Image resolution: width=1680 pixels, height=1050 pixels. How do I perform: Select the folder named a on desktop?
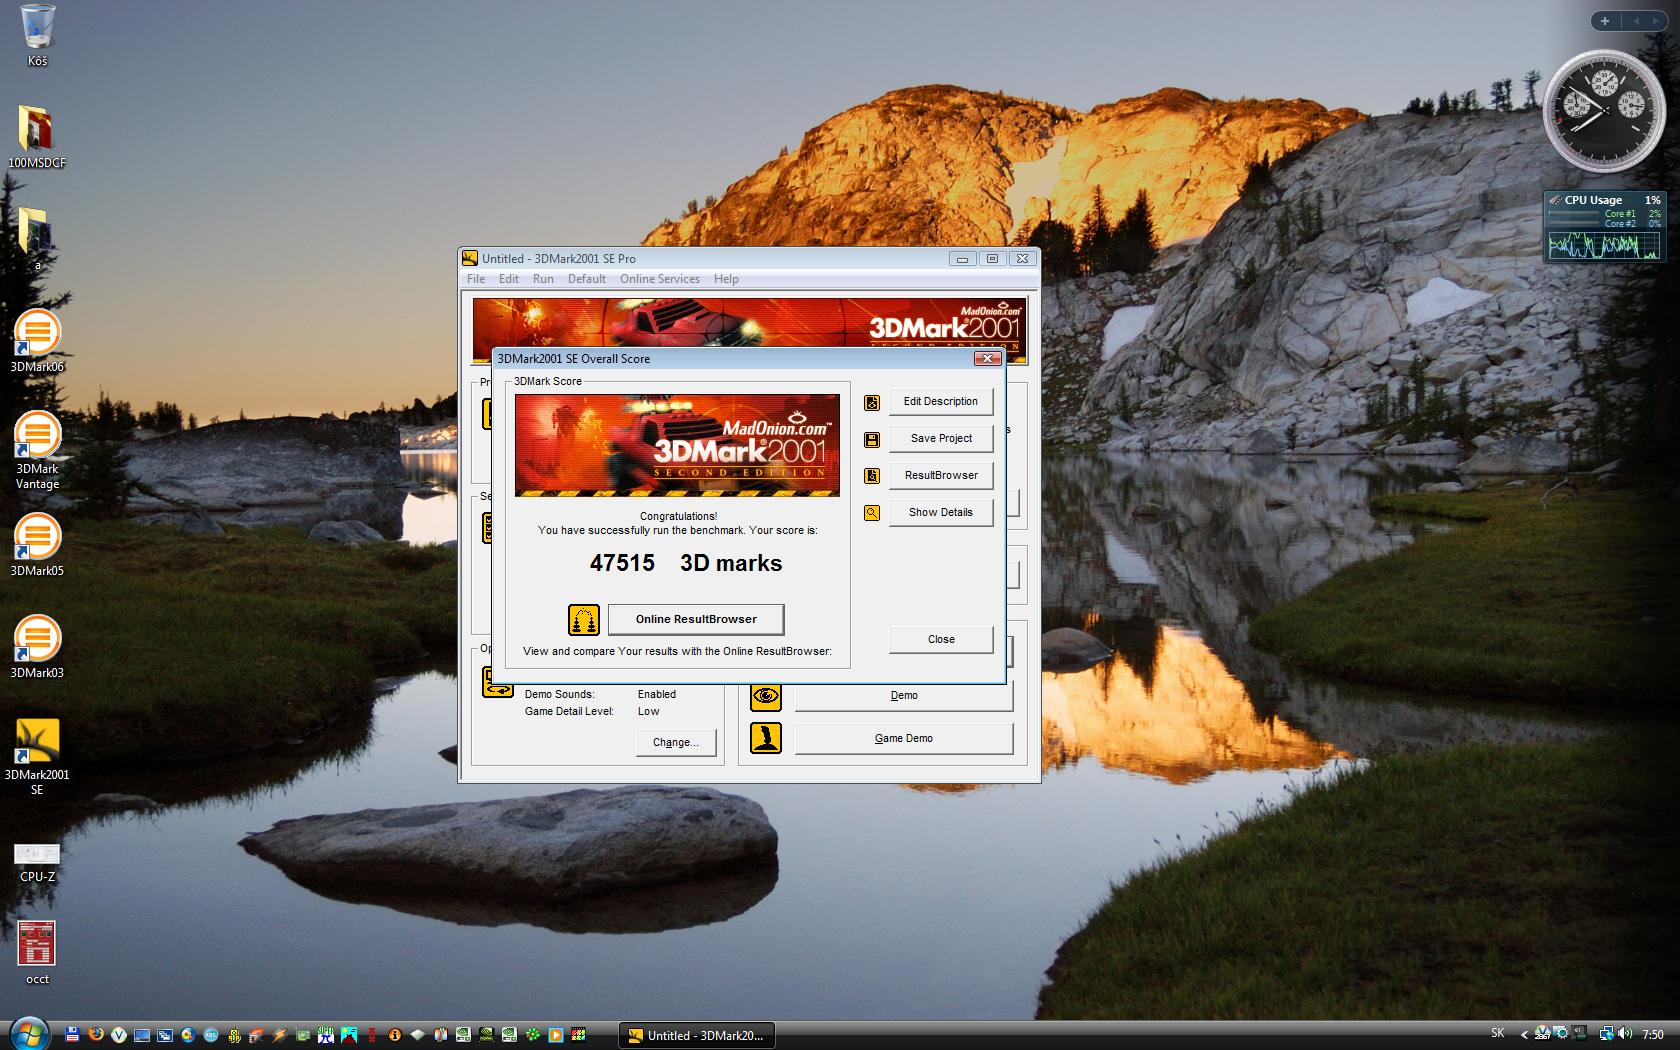[x=37, y=239]
